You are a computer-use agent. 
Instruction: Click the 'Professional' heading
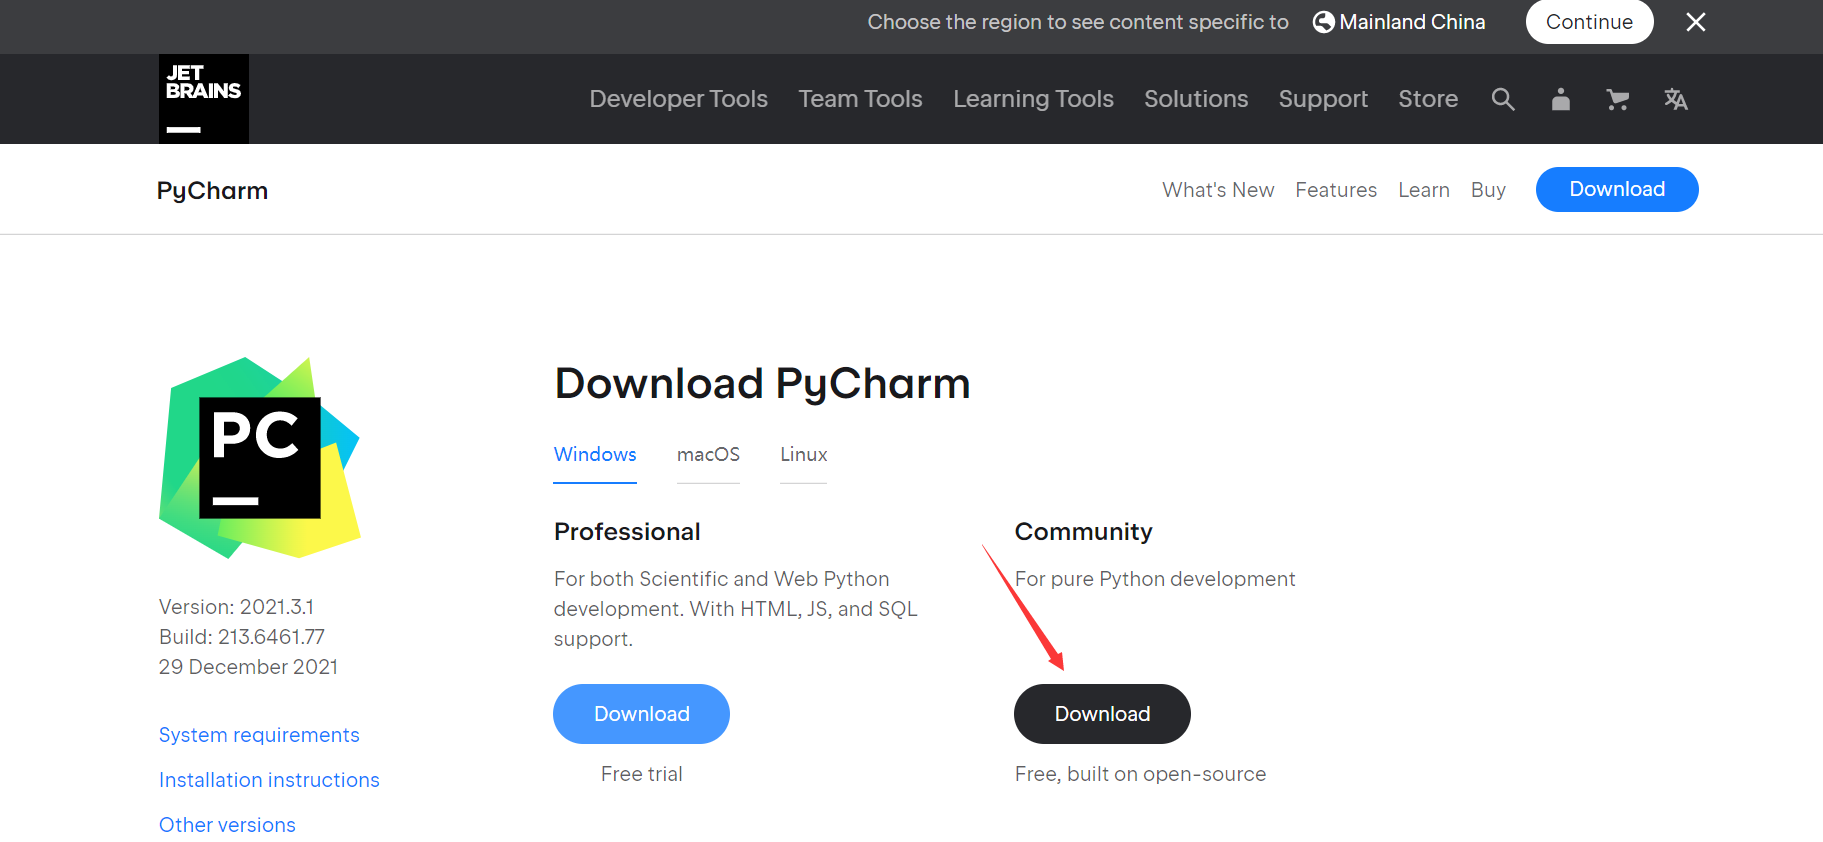[x=627, y=532]
